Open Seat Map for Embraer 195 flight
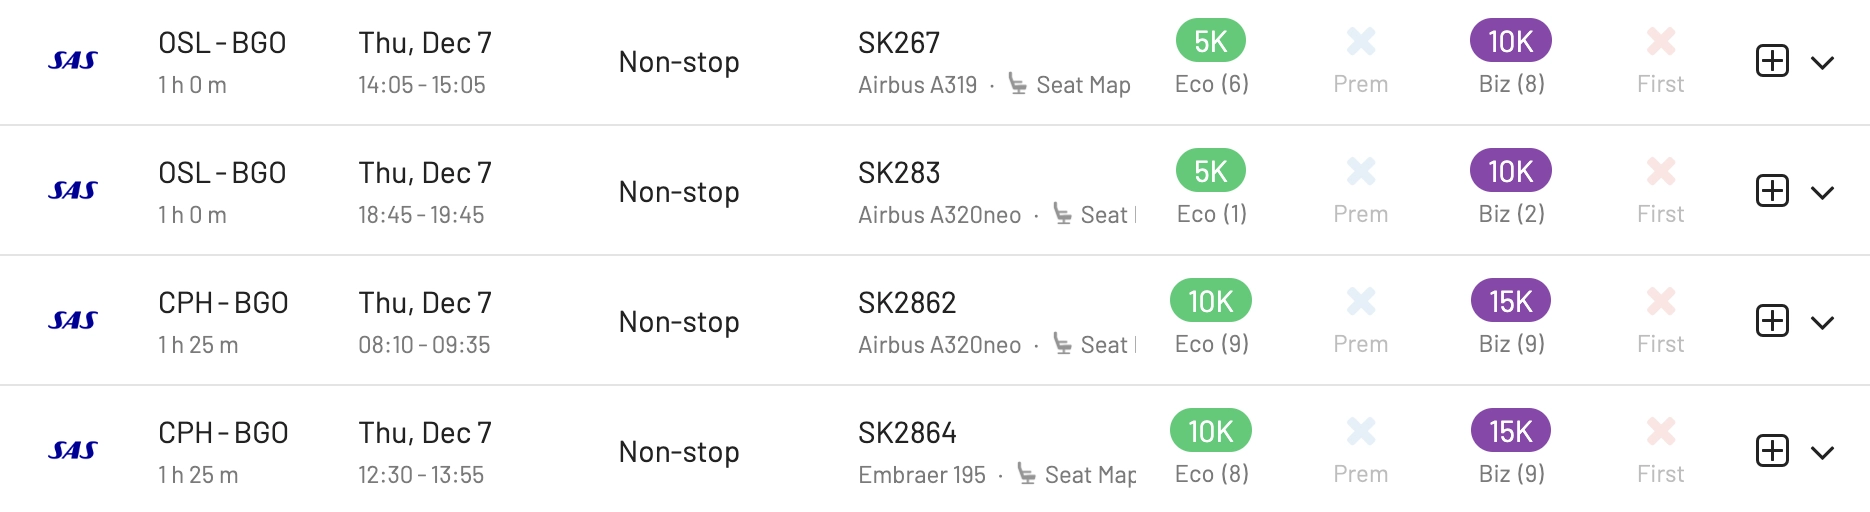 tap(1076, 475)
